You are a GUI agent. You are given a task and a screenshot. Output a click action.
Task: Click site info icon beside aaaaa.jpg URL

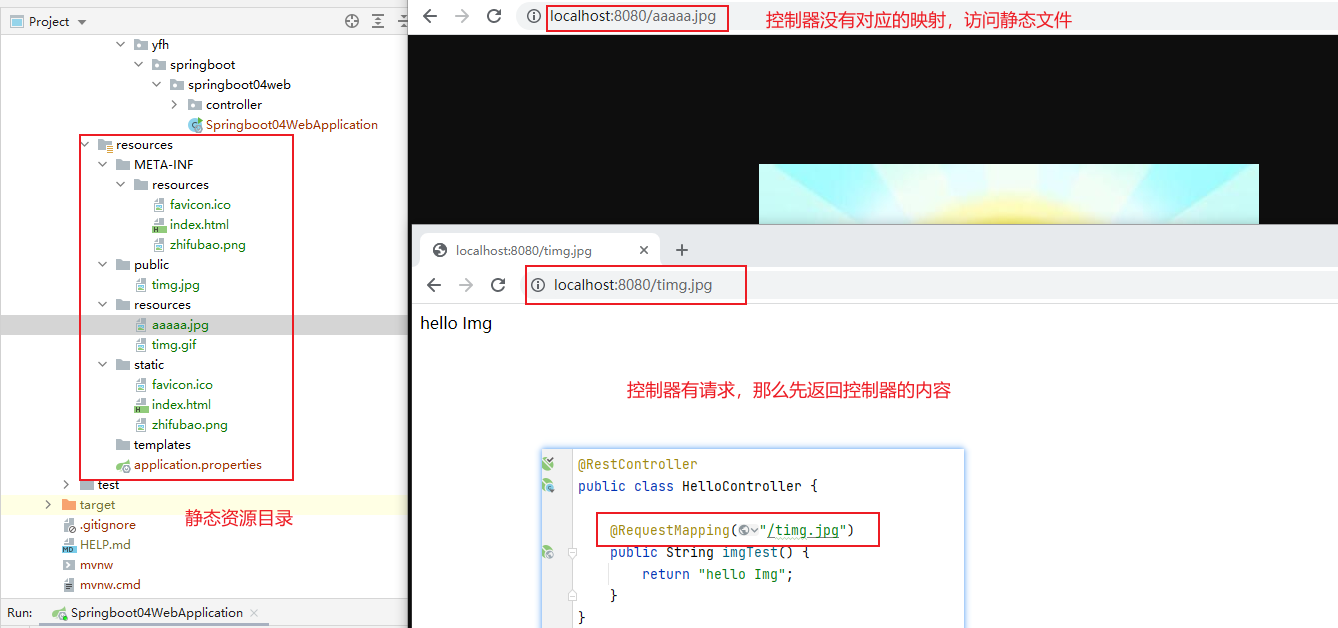click(534, 16)
